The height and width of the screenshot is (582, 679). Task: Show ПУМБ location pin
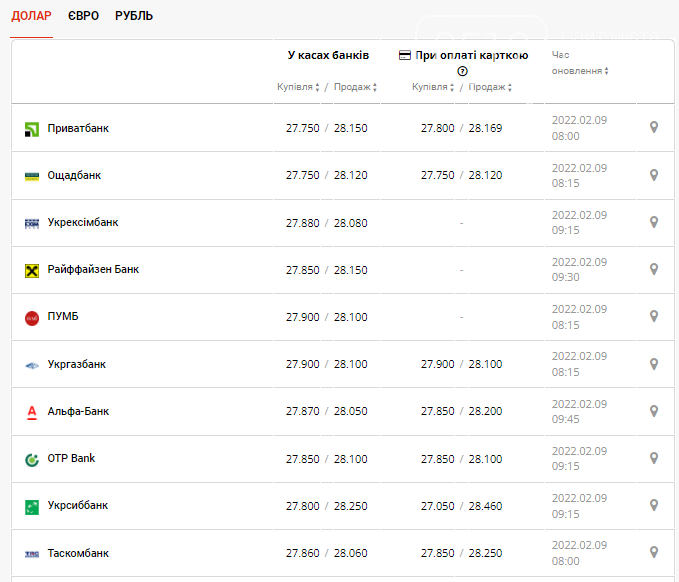[654, 316]
